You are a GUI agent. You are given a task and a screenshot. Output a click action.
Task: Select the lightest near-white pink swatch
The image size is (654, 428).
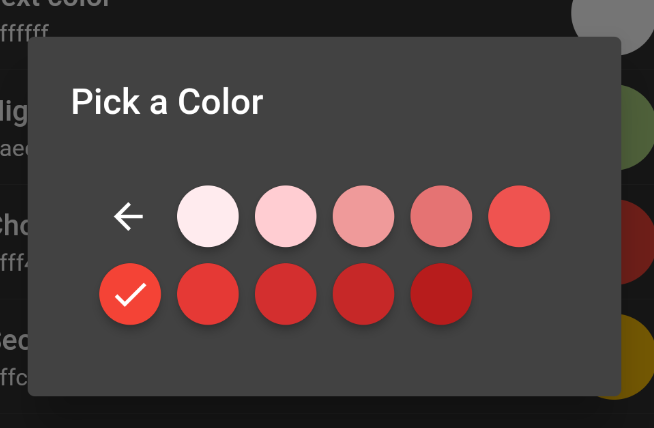coord(208,216)
